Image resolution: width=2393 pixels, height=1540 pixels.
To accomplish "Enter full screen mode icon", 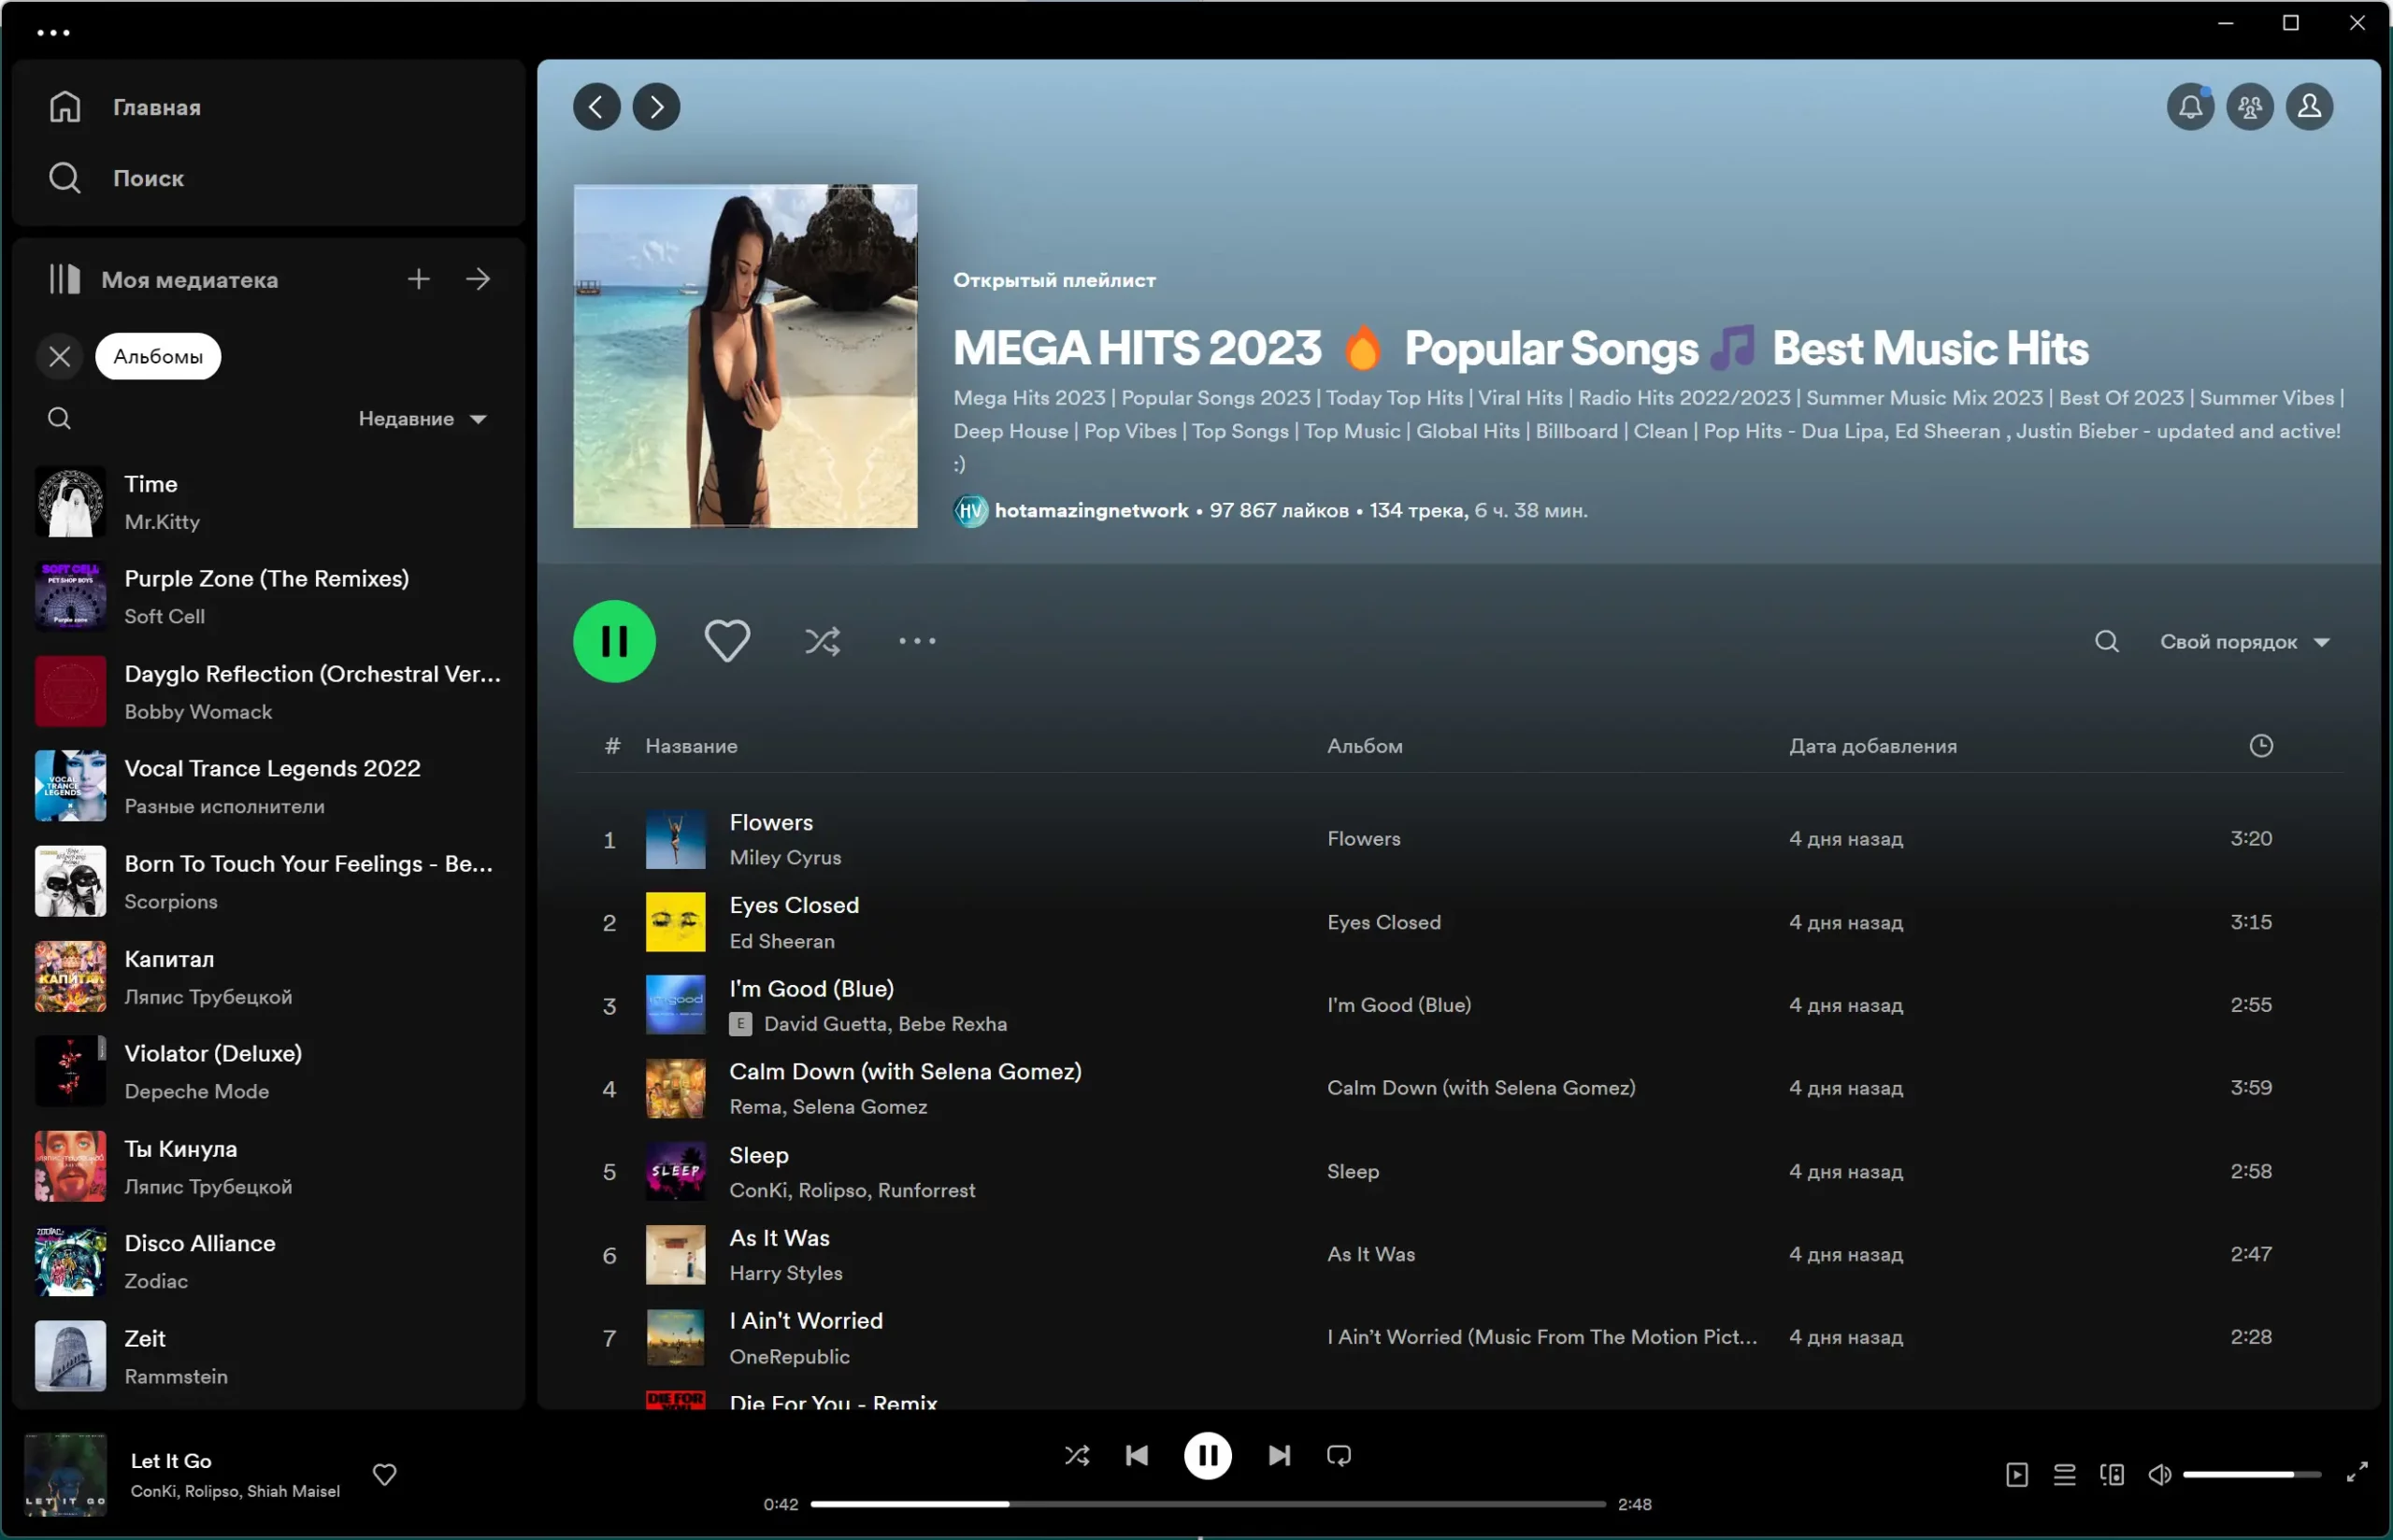I will tap(2356, 1472).
